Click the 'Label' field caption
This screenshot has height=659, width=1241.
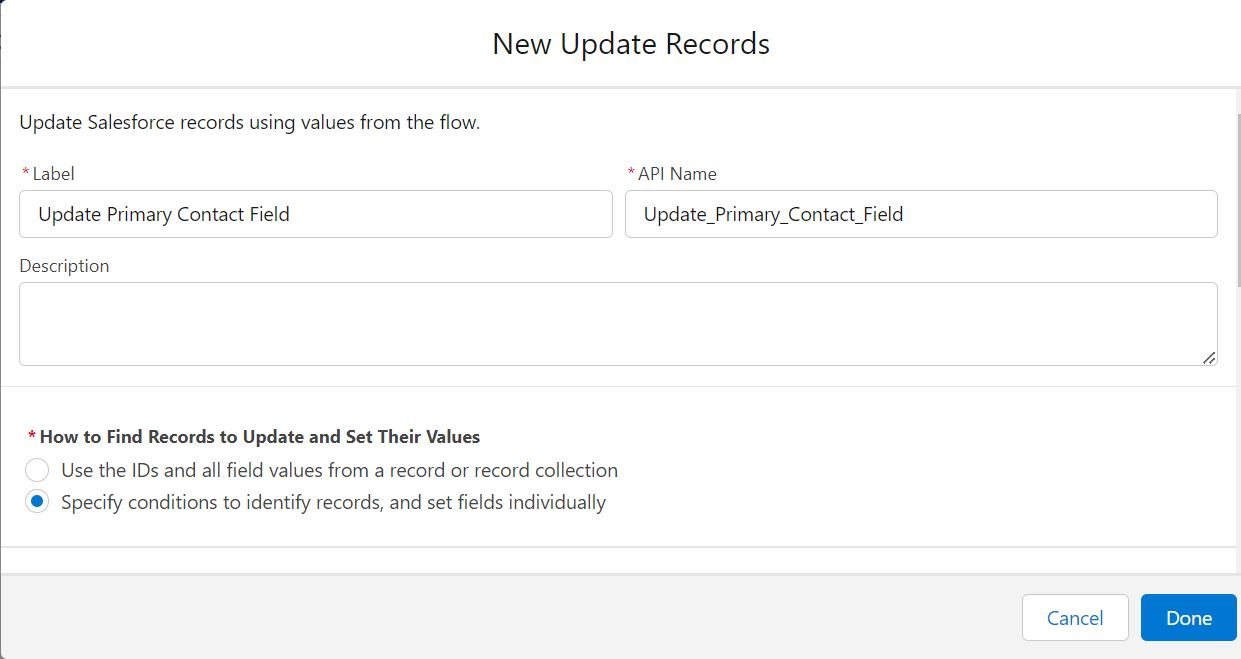click(53, 174)
